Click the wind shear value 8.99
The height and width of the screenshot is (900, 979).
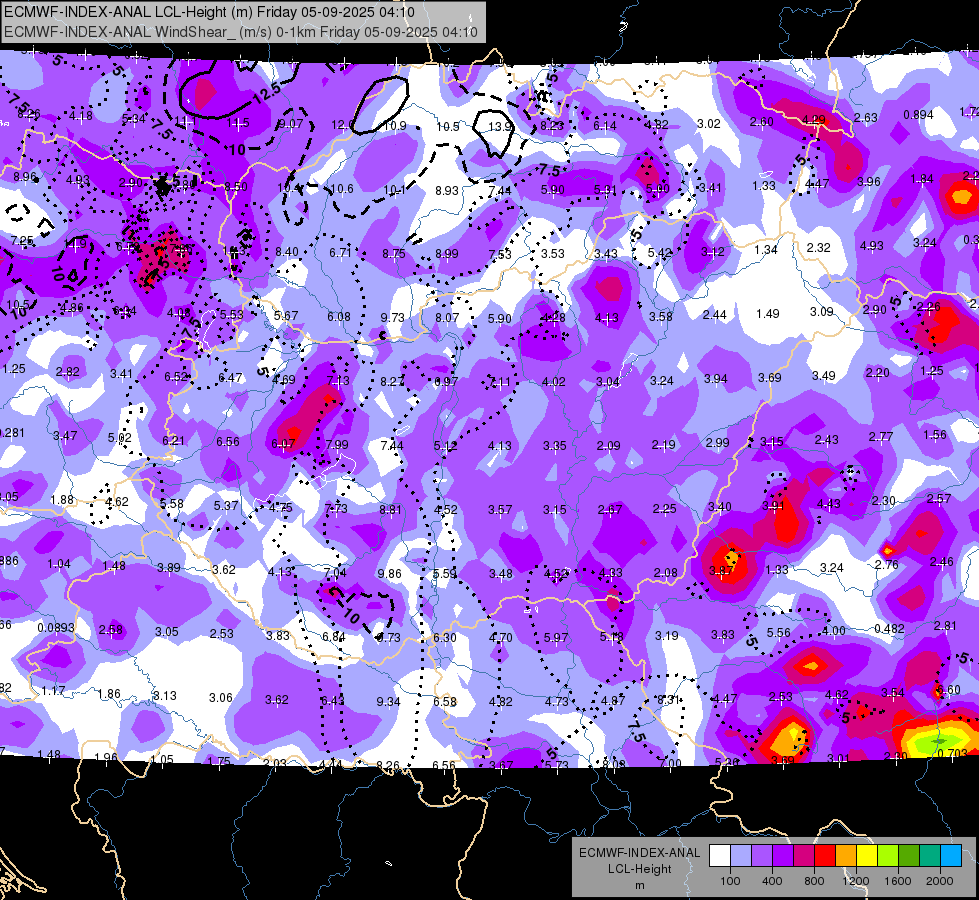446,254
